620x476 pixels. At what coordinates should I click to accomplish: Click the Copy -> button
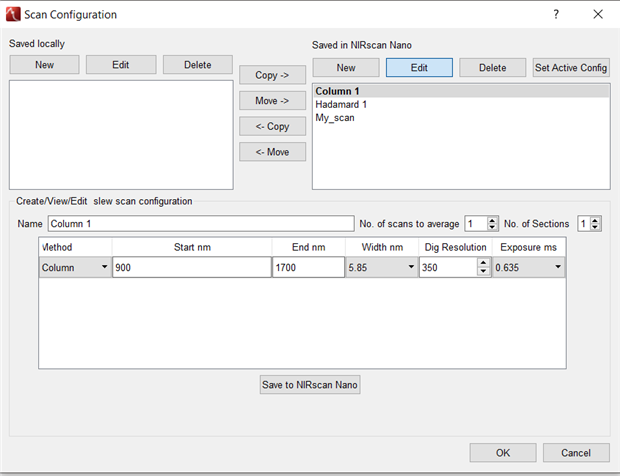point(272,75)
